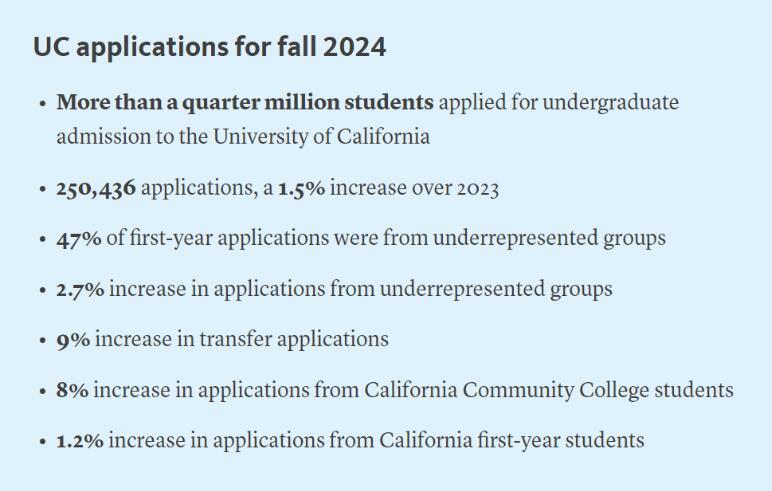Screen dimensions: 772x491
Task: Click the bullet before 250,436
Action: [x=43, y=189]
